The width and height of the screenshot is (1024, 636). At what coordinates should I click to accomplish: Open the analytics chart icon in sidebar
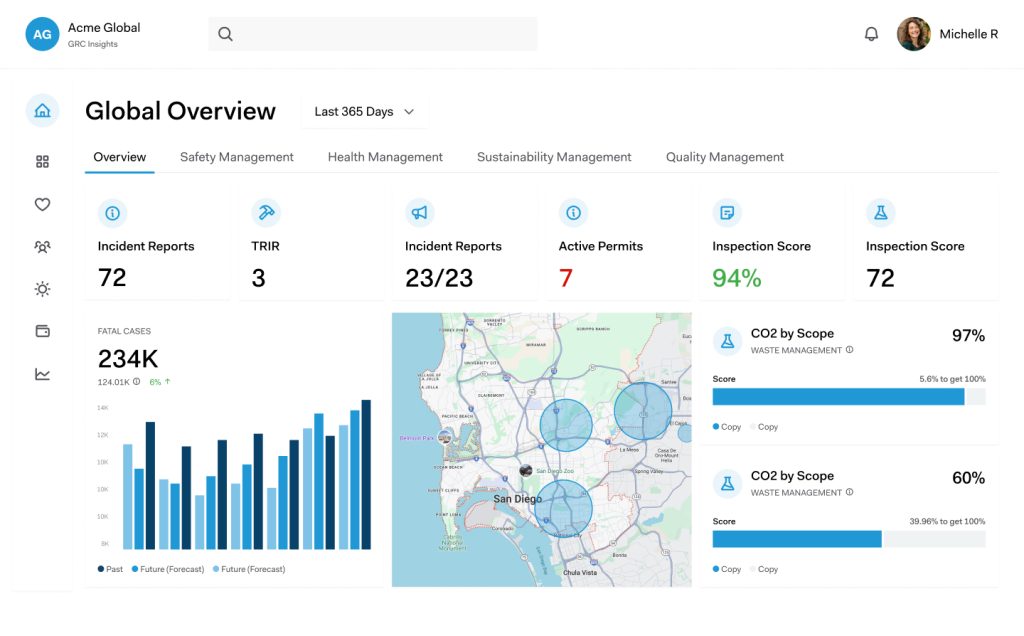click(x=42, y=373)
